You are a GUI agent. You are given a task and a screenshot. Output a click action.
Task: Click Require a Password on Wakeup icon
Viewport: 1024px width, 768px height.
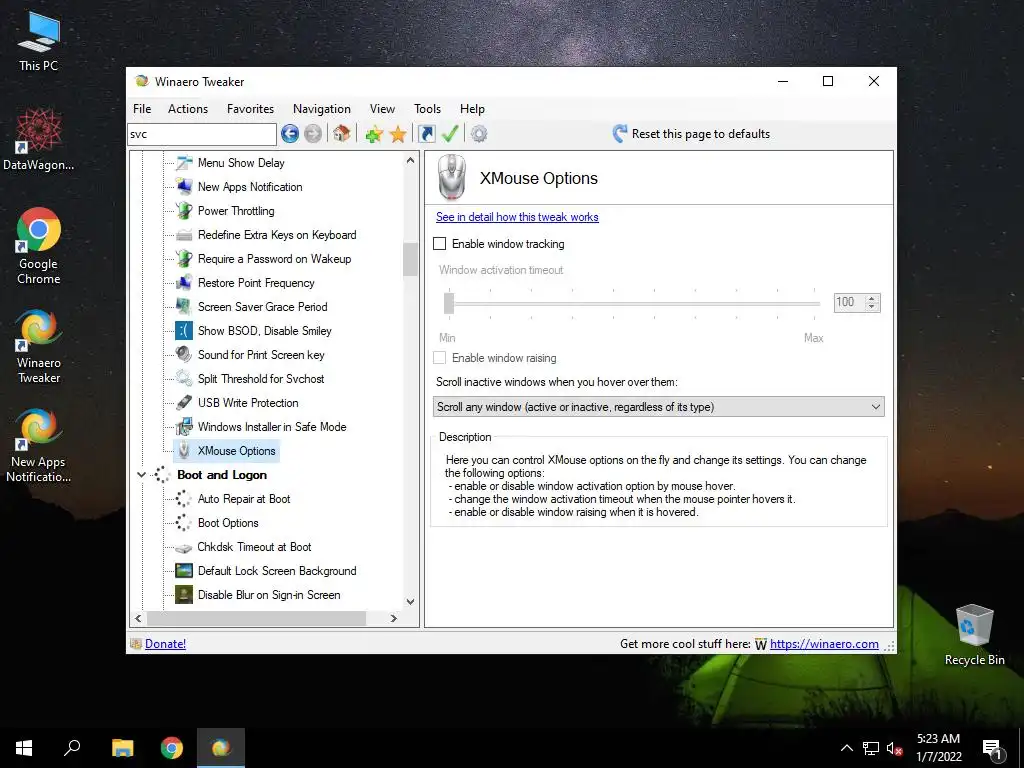[184, 259]
